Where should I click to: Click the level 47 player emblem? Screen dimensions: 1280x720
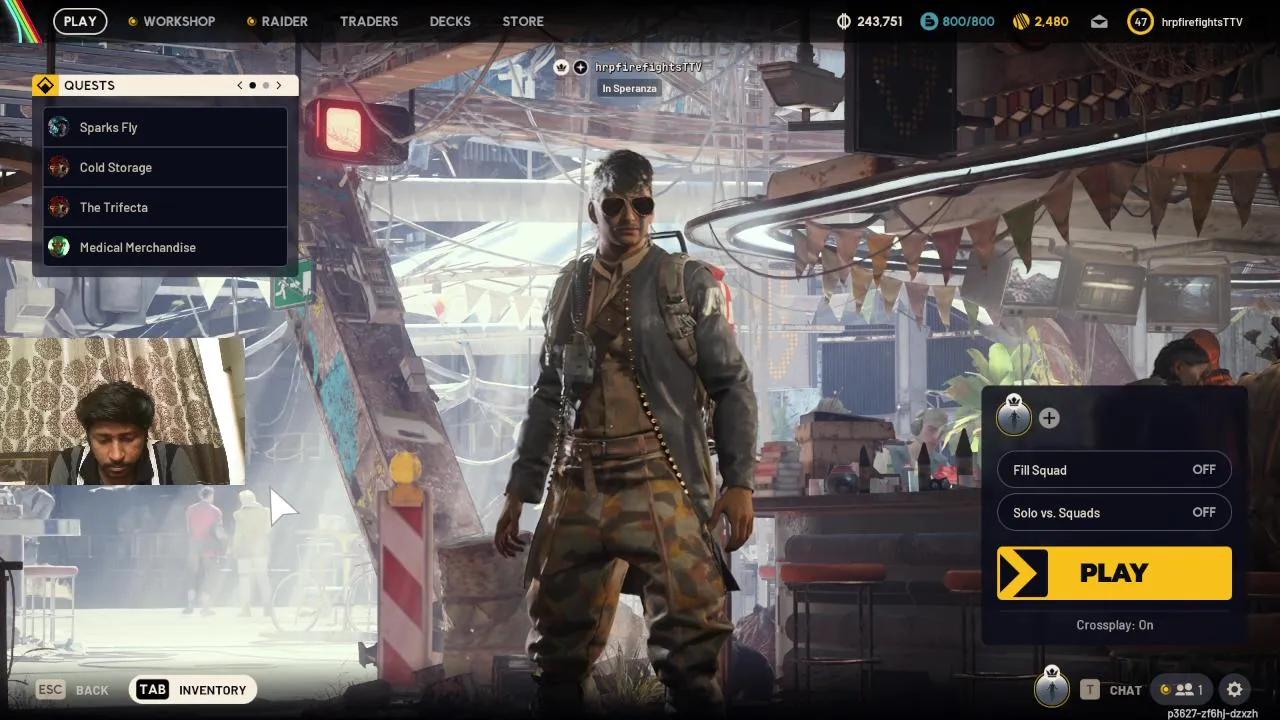1140,20
